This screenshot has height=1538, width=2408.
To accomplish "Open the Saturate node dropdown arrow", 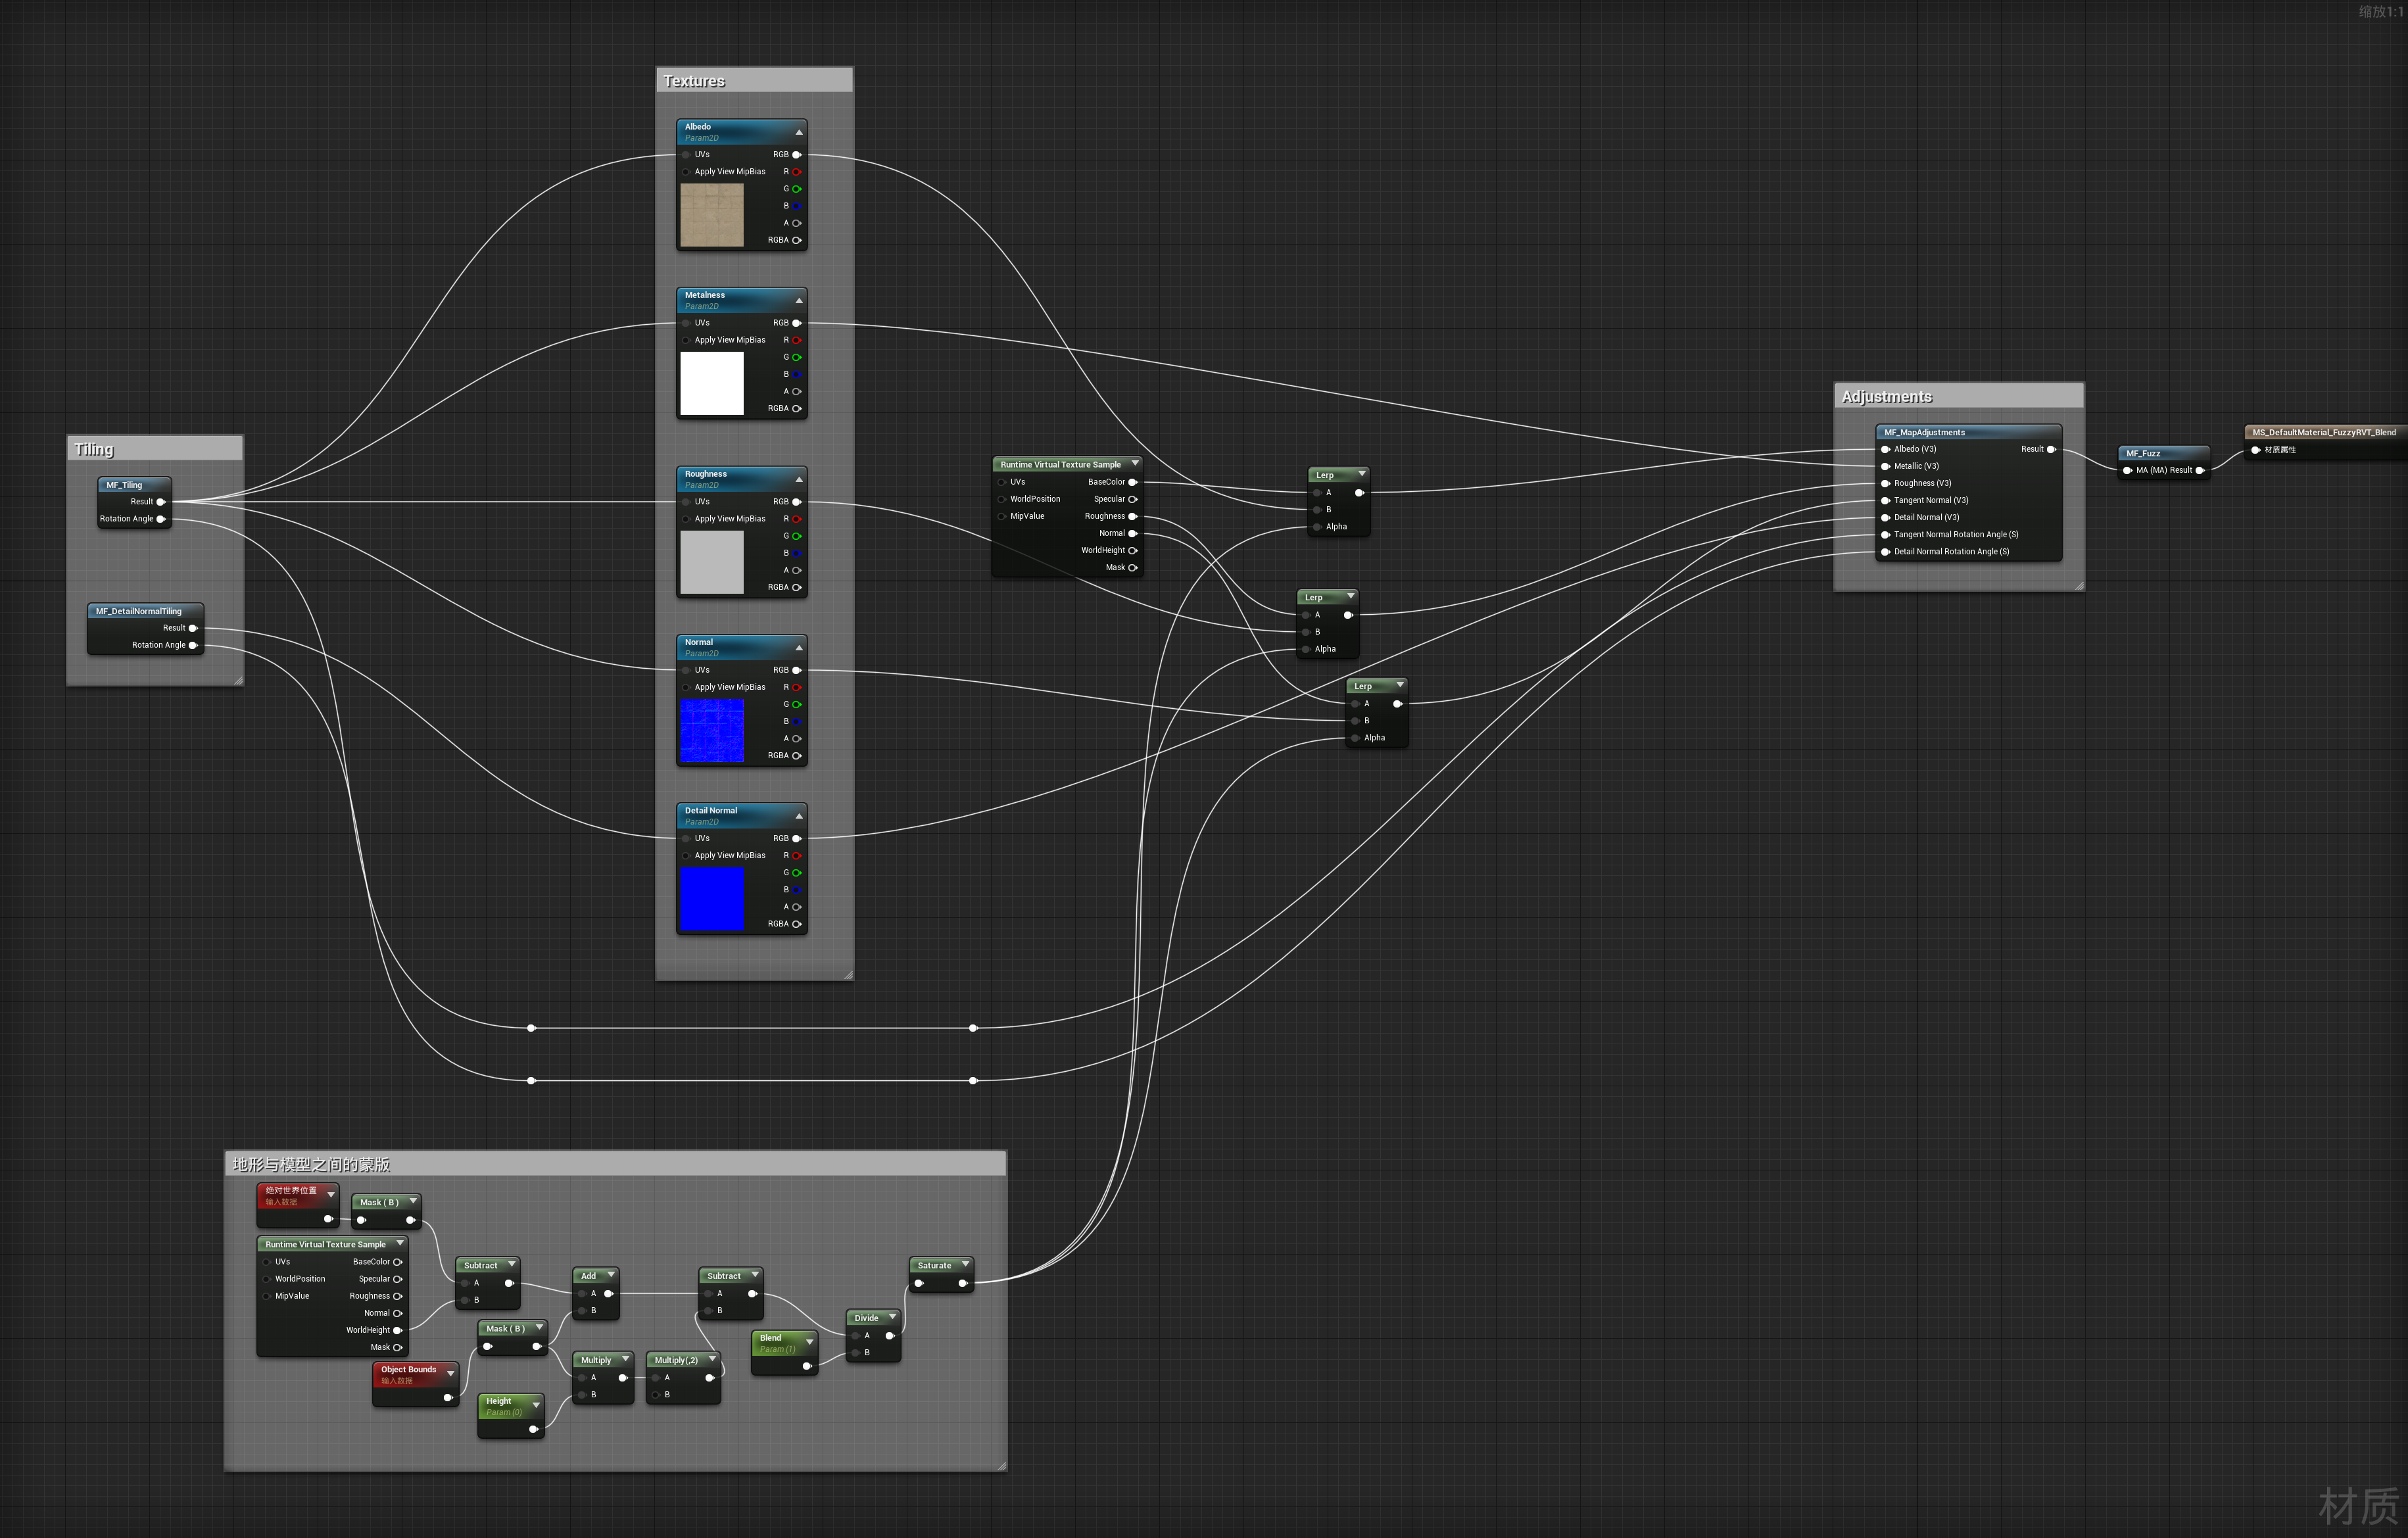I will pos(965,1265).
